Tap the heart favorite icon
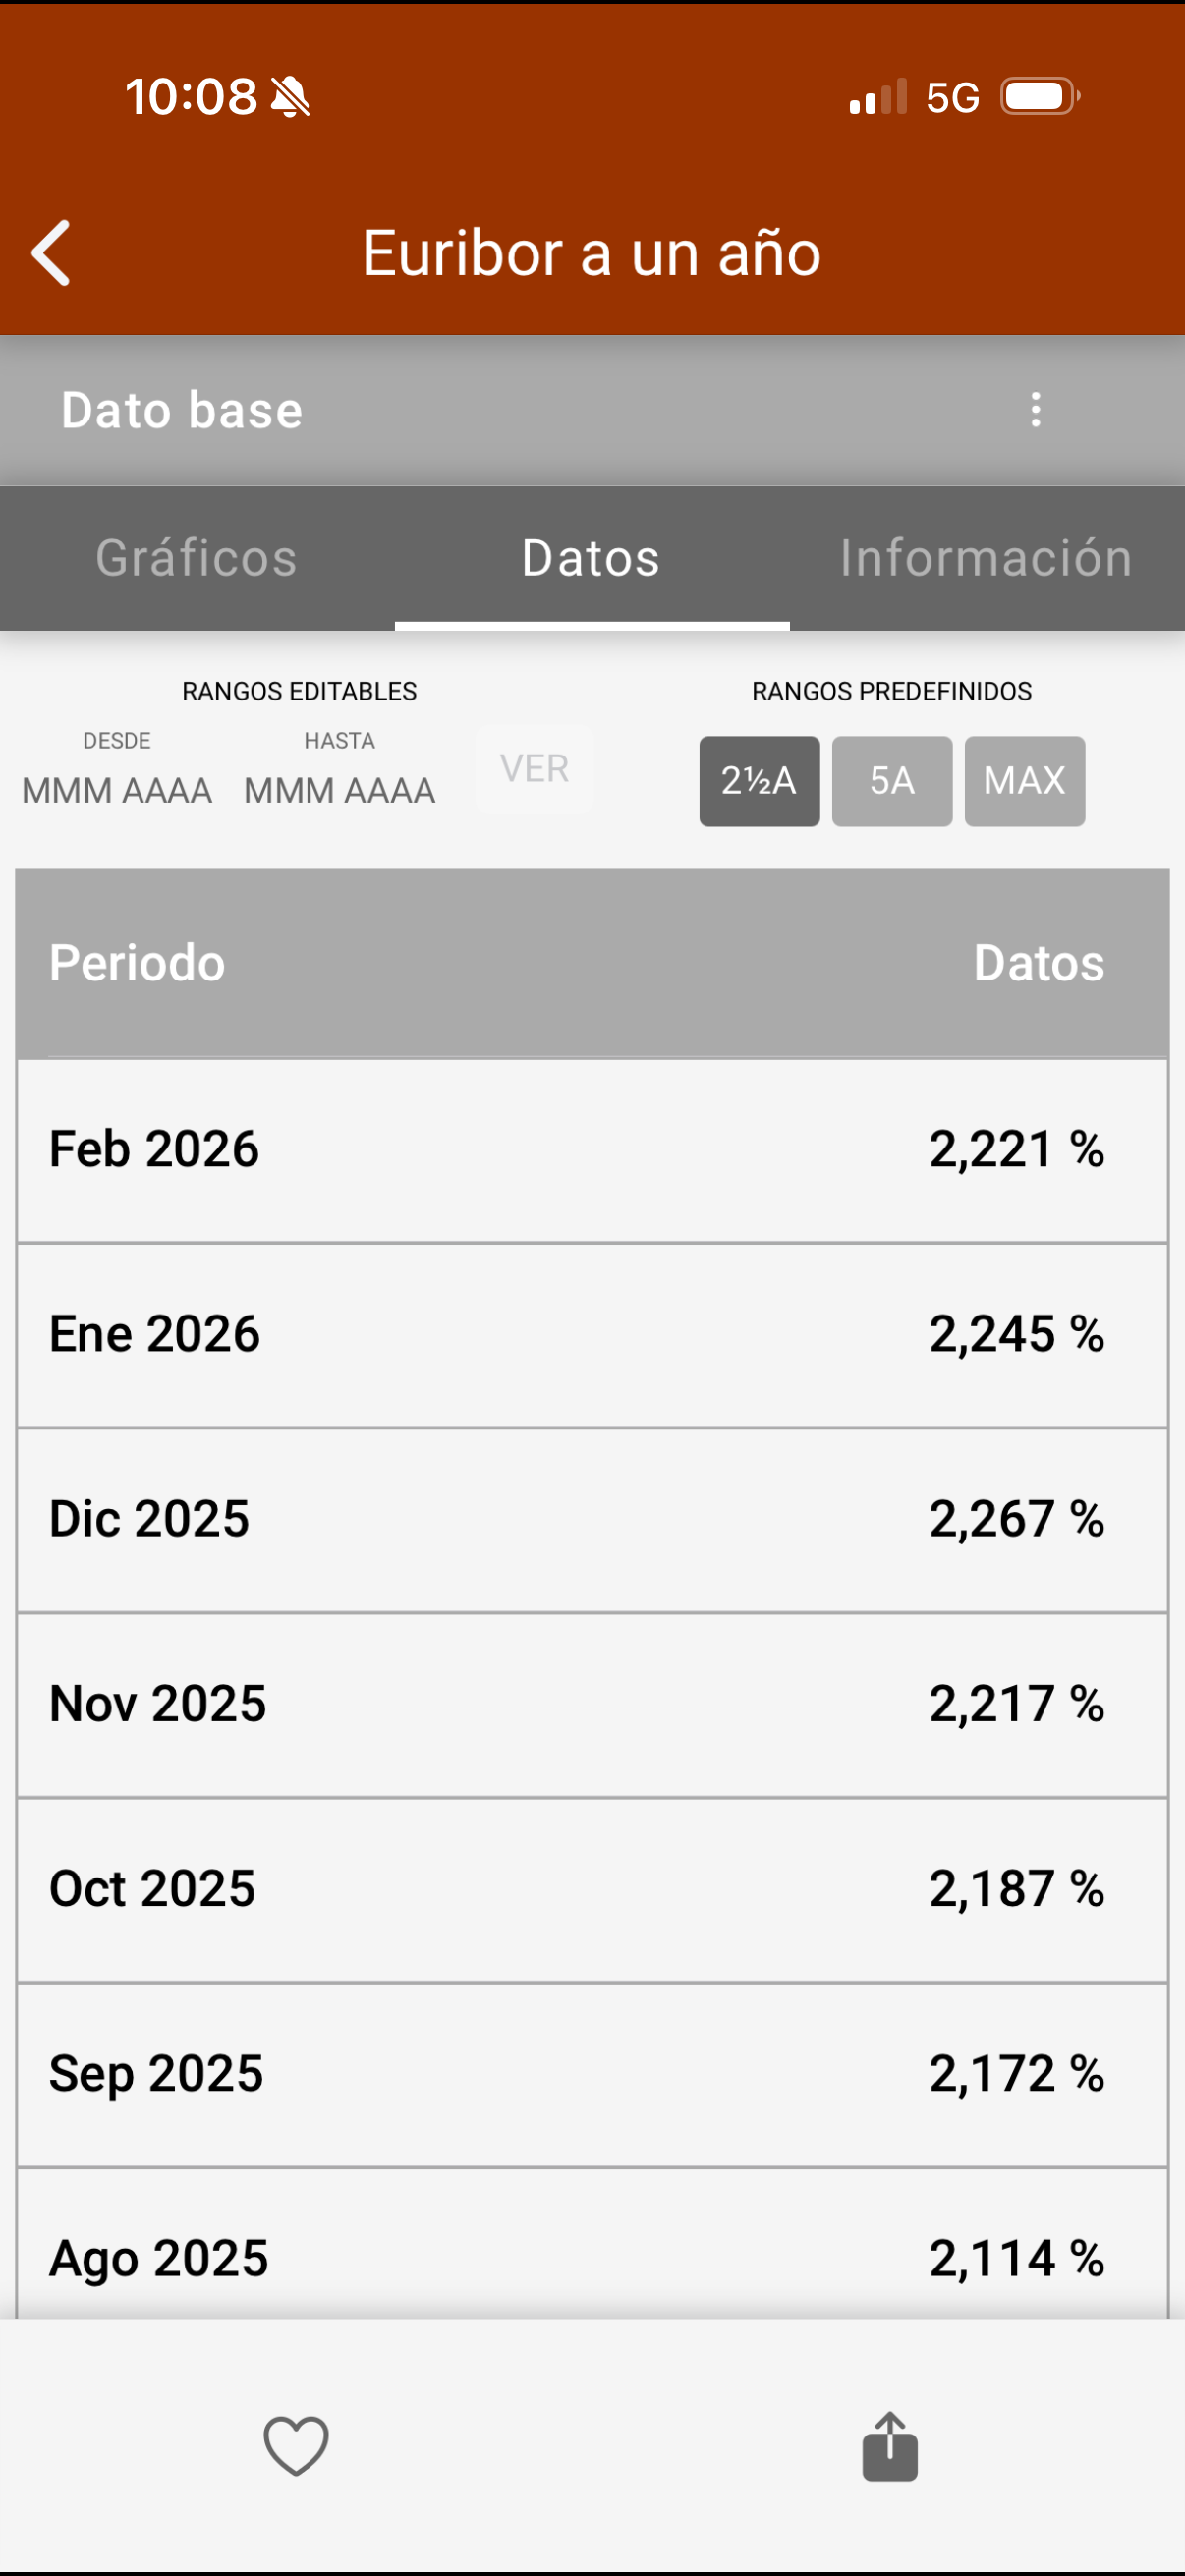The image size is (1185, 2576). click(x=296, y=2445)
